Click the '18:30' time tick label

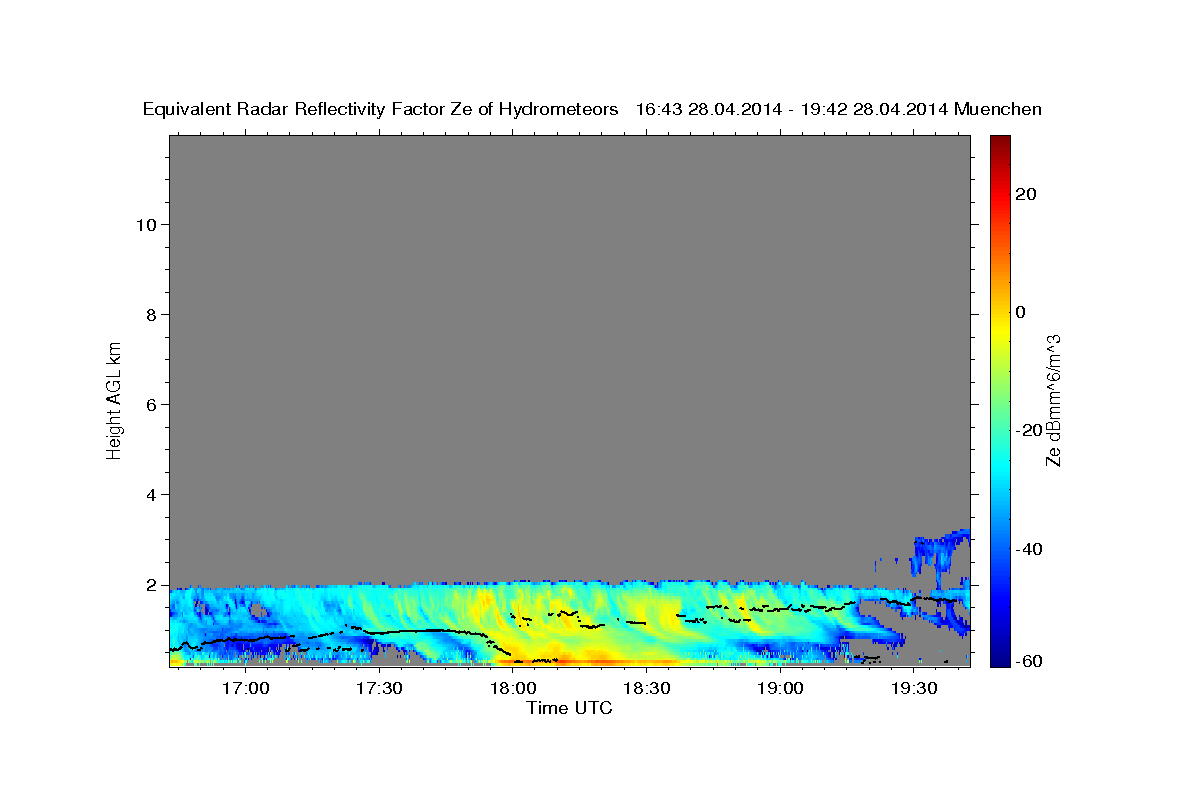point(646,688)
